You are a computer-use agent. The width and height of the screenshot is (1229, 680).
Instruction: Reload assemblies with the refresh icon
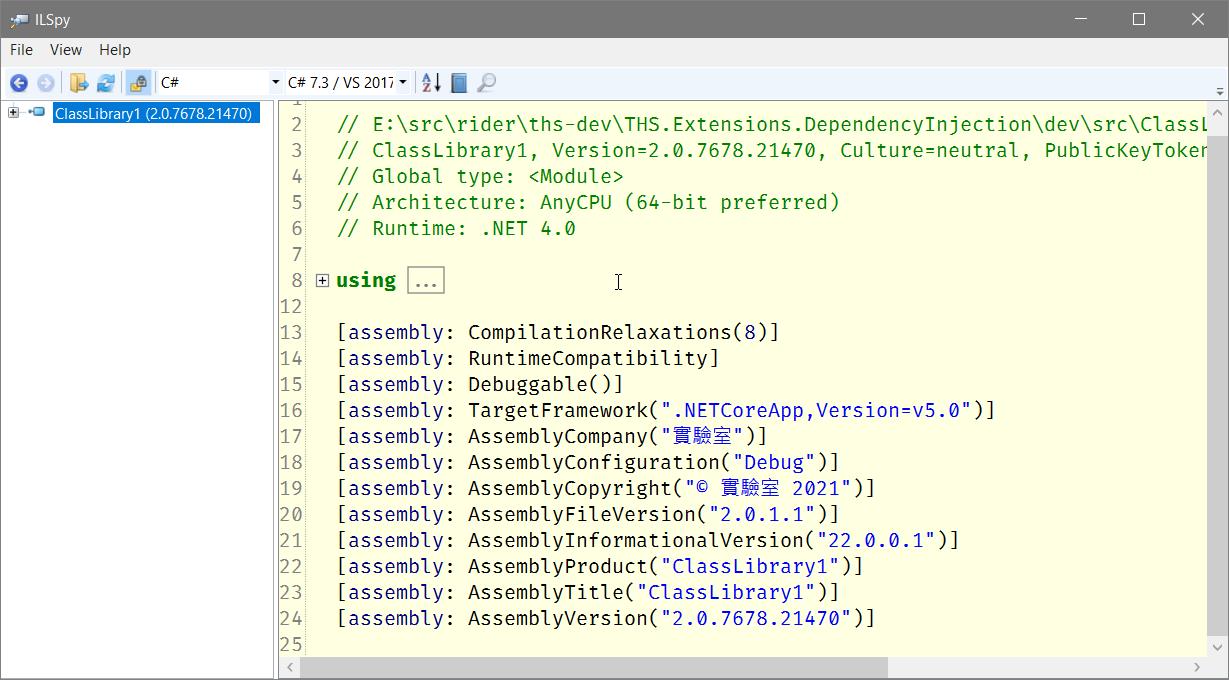point(105,83)
